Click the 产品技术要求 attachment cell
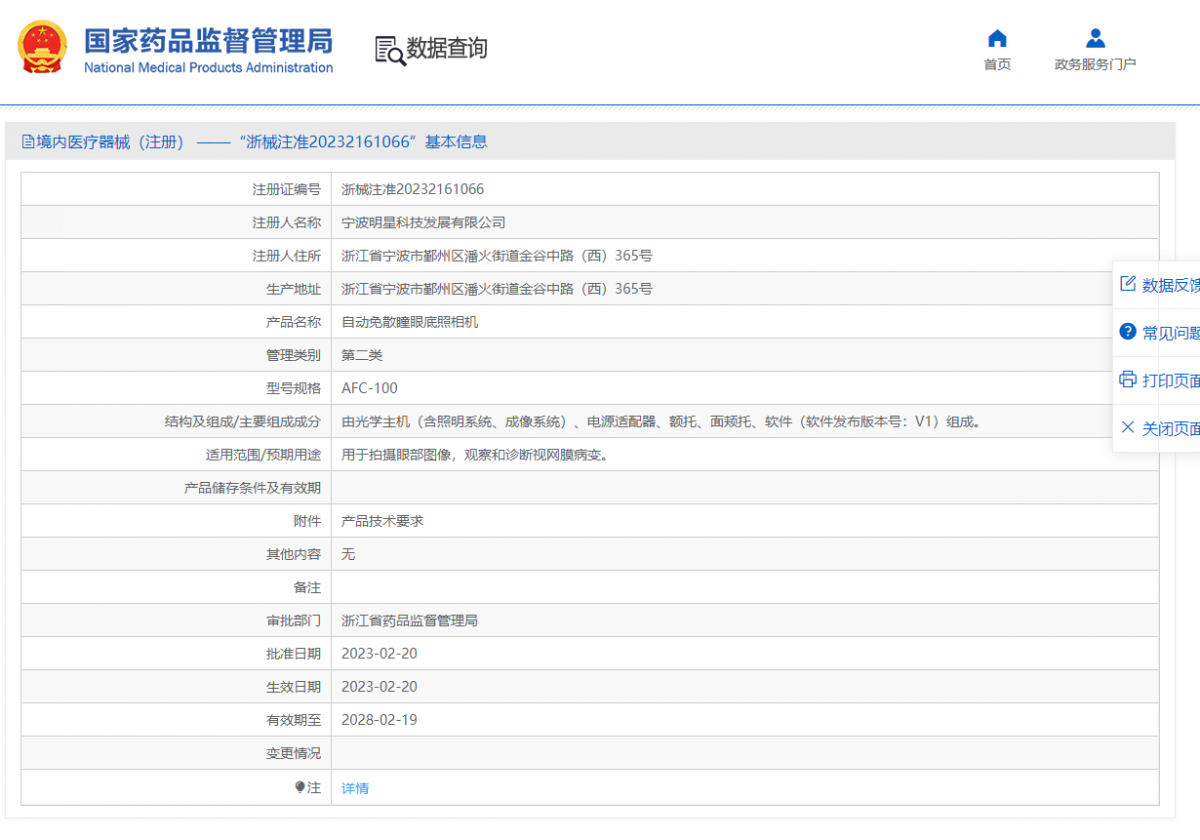The width and height of the screenshot is (1200, 840). (382, 521)
